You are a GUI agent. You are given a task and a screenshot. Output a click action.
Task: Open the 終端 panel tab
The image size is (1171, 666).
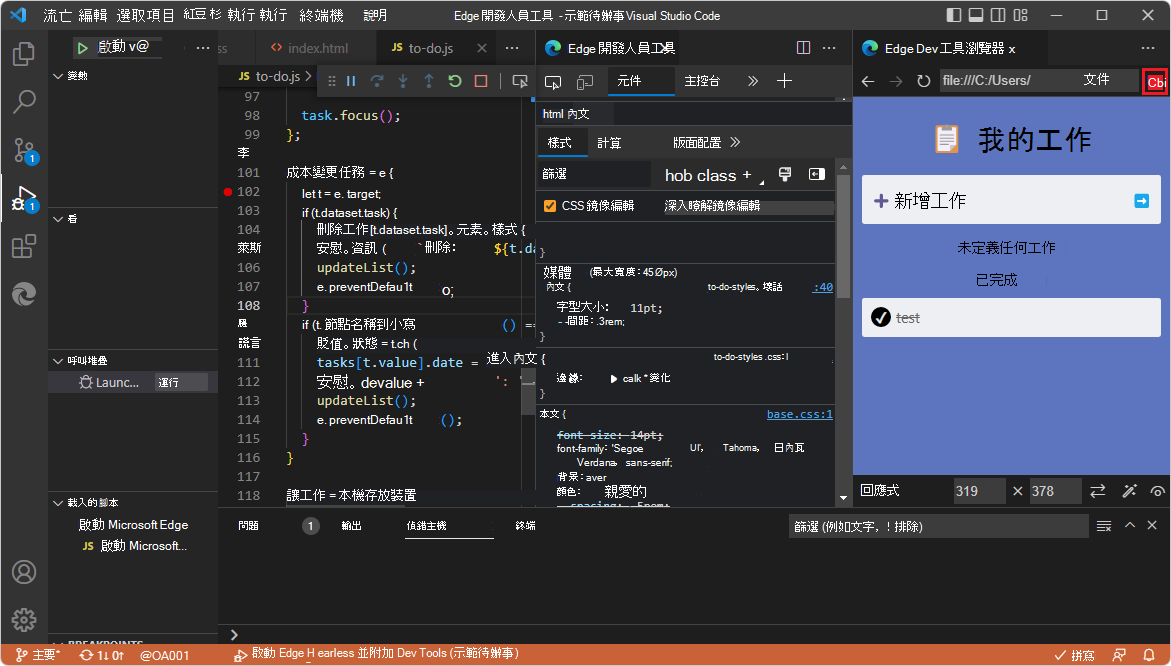tap(525, 526)
